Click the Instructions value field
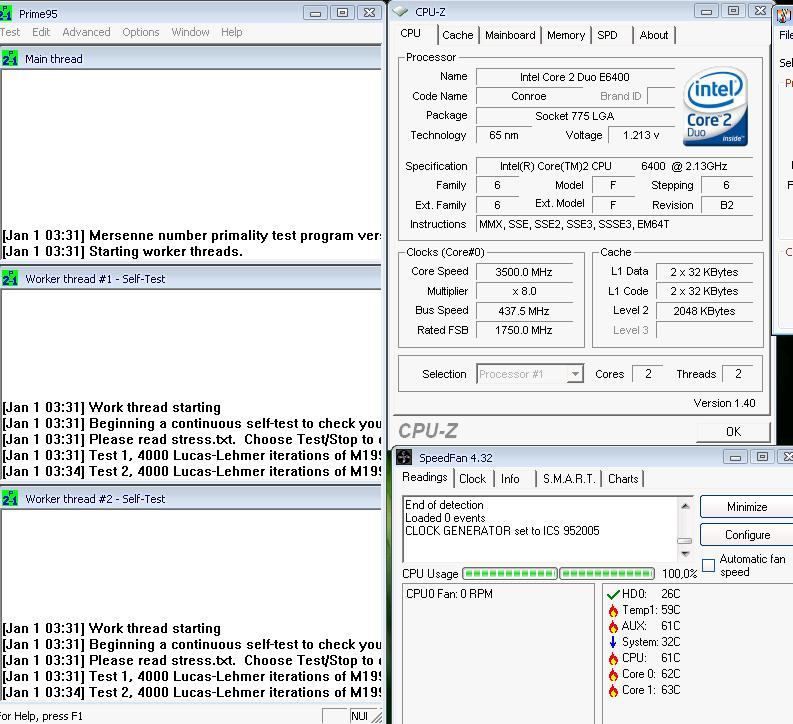Image resolution: width=793 pixels, height=724 pixels. [x=614, y=224]
